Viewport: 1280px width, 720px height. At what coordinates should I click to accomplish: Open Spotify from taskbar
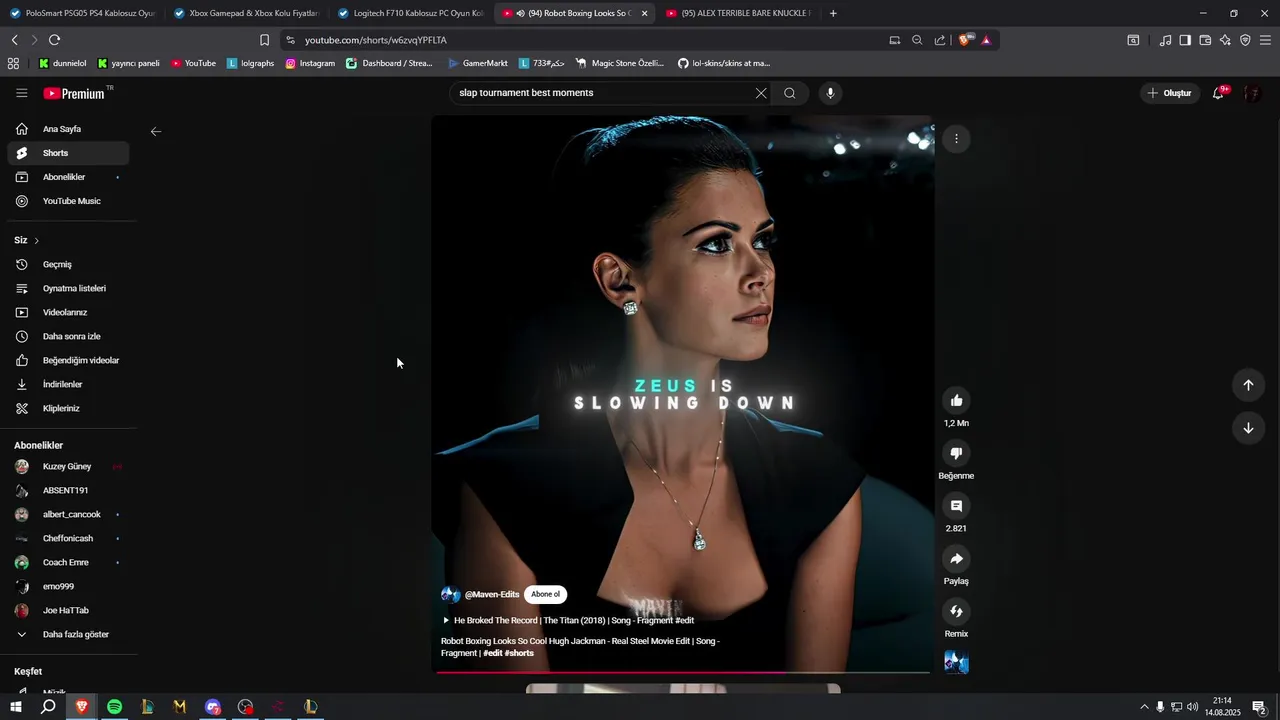(x=114, y=707)
